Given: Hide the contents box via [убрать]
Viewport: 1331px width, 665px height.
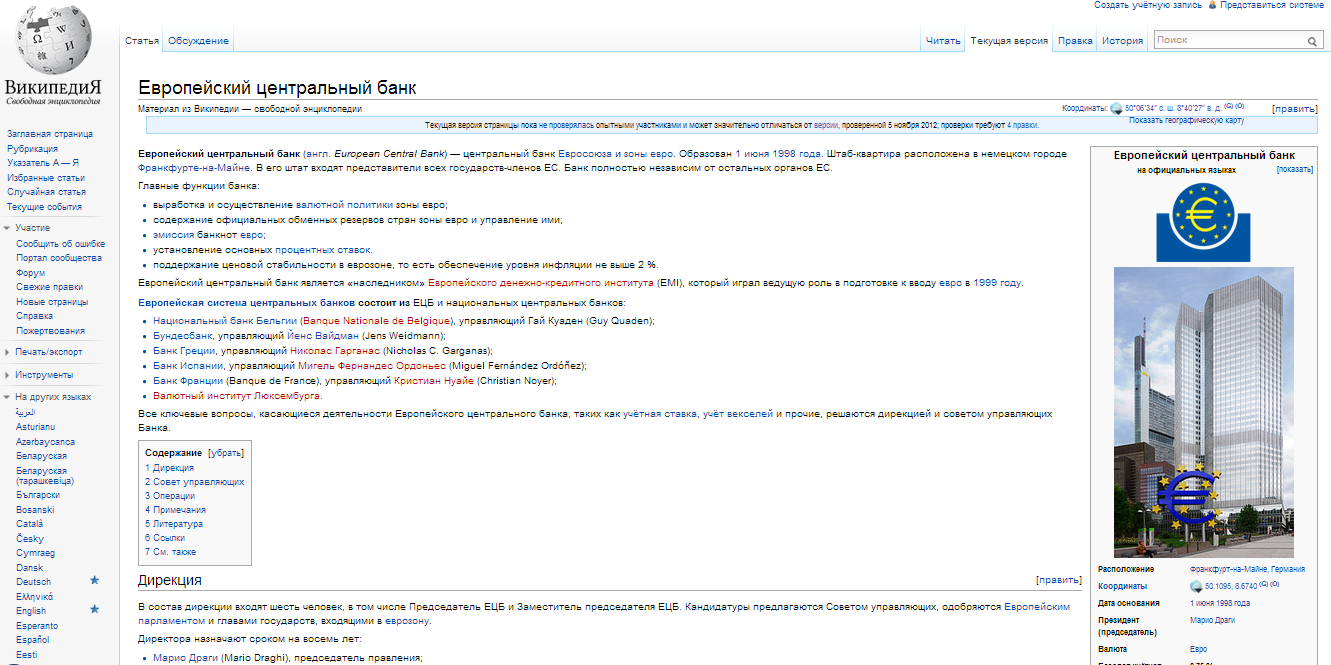Looking at the screenshot, I should (225, 453).
